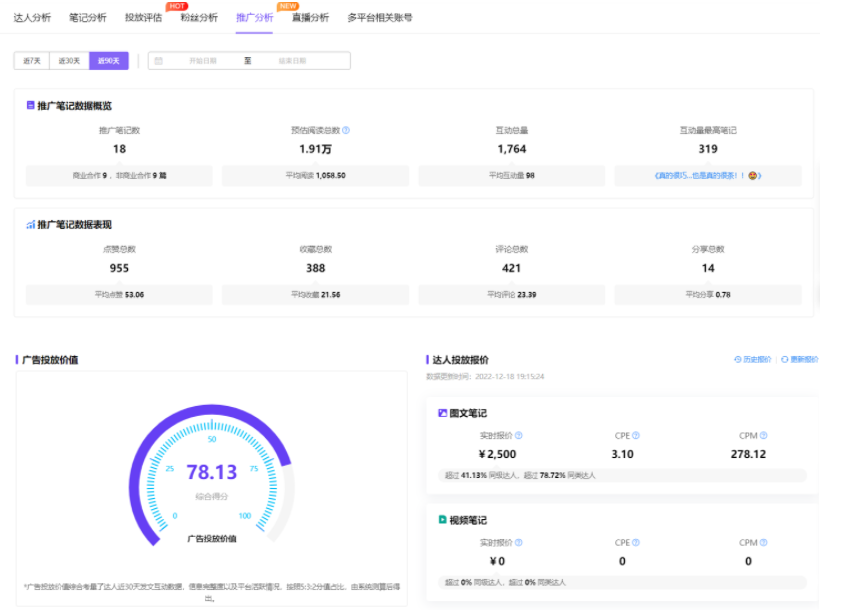
Task: Click the 历史报价 link
Action: 753,359
